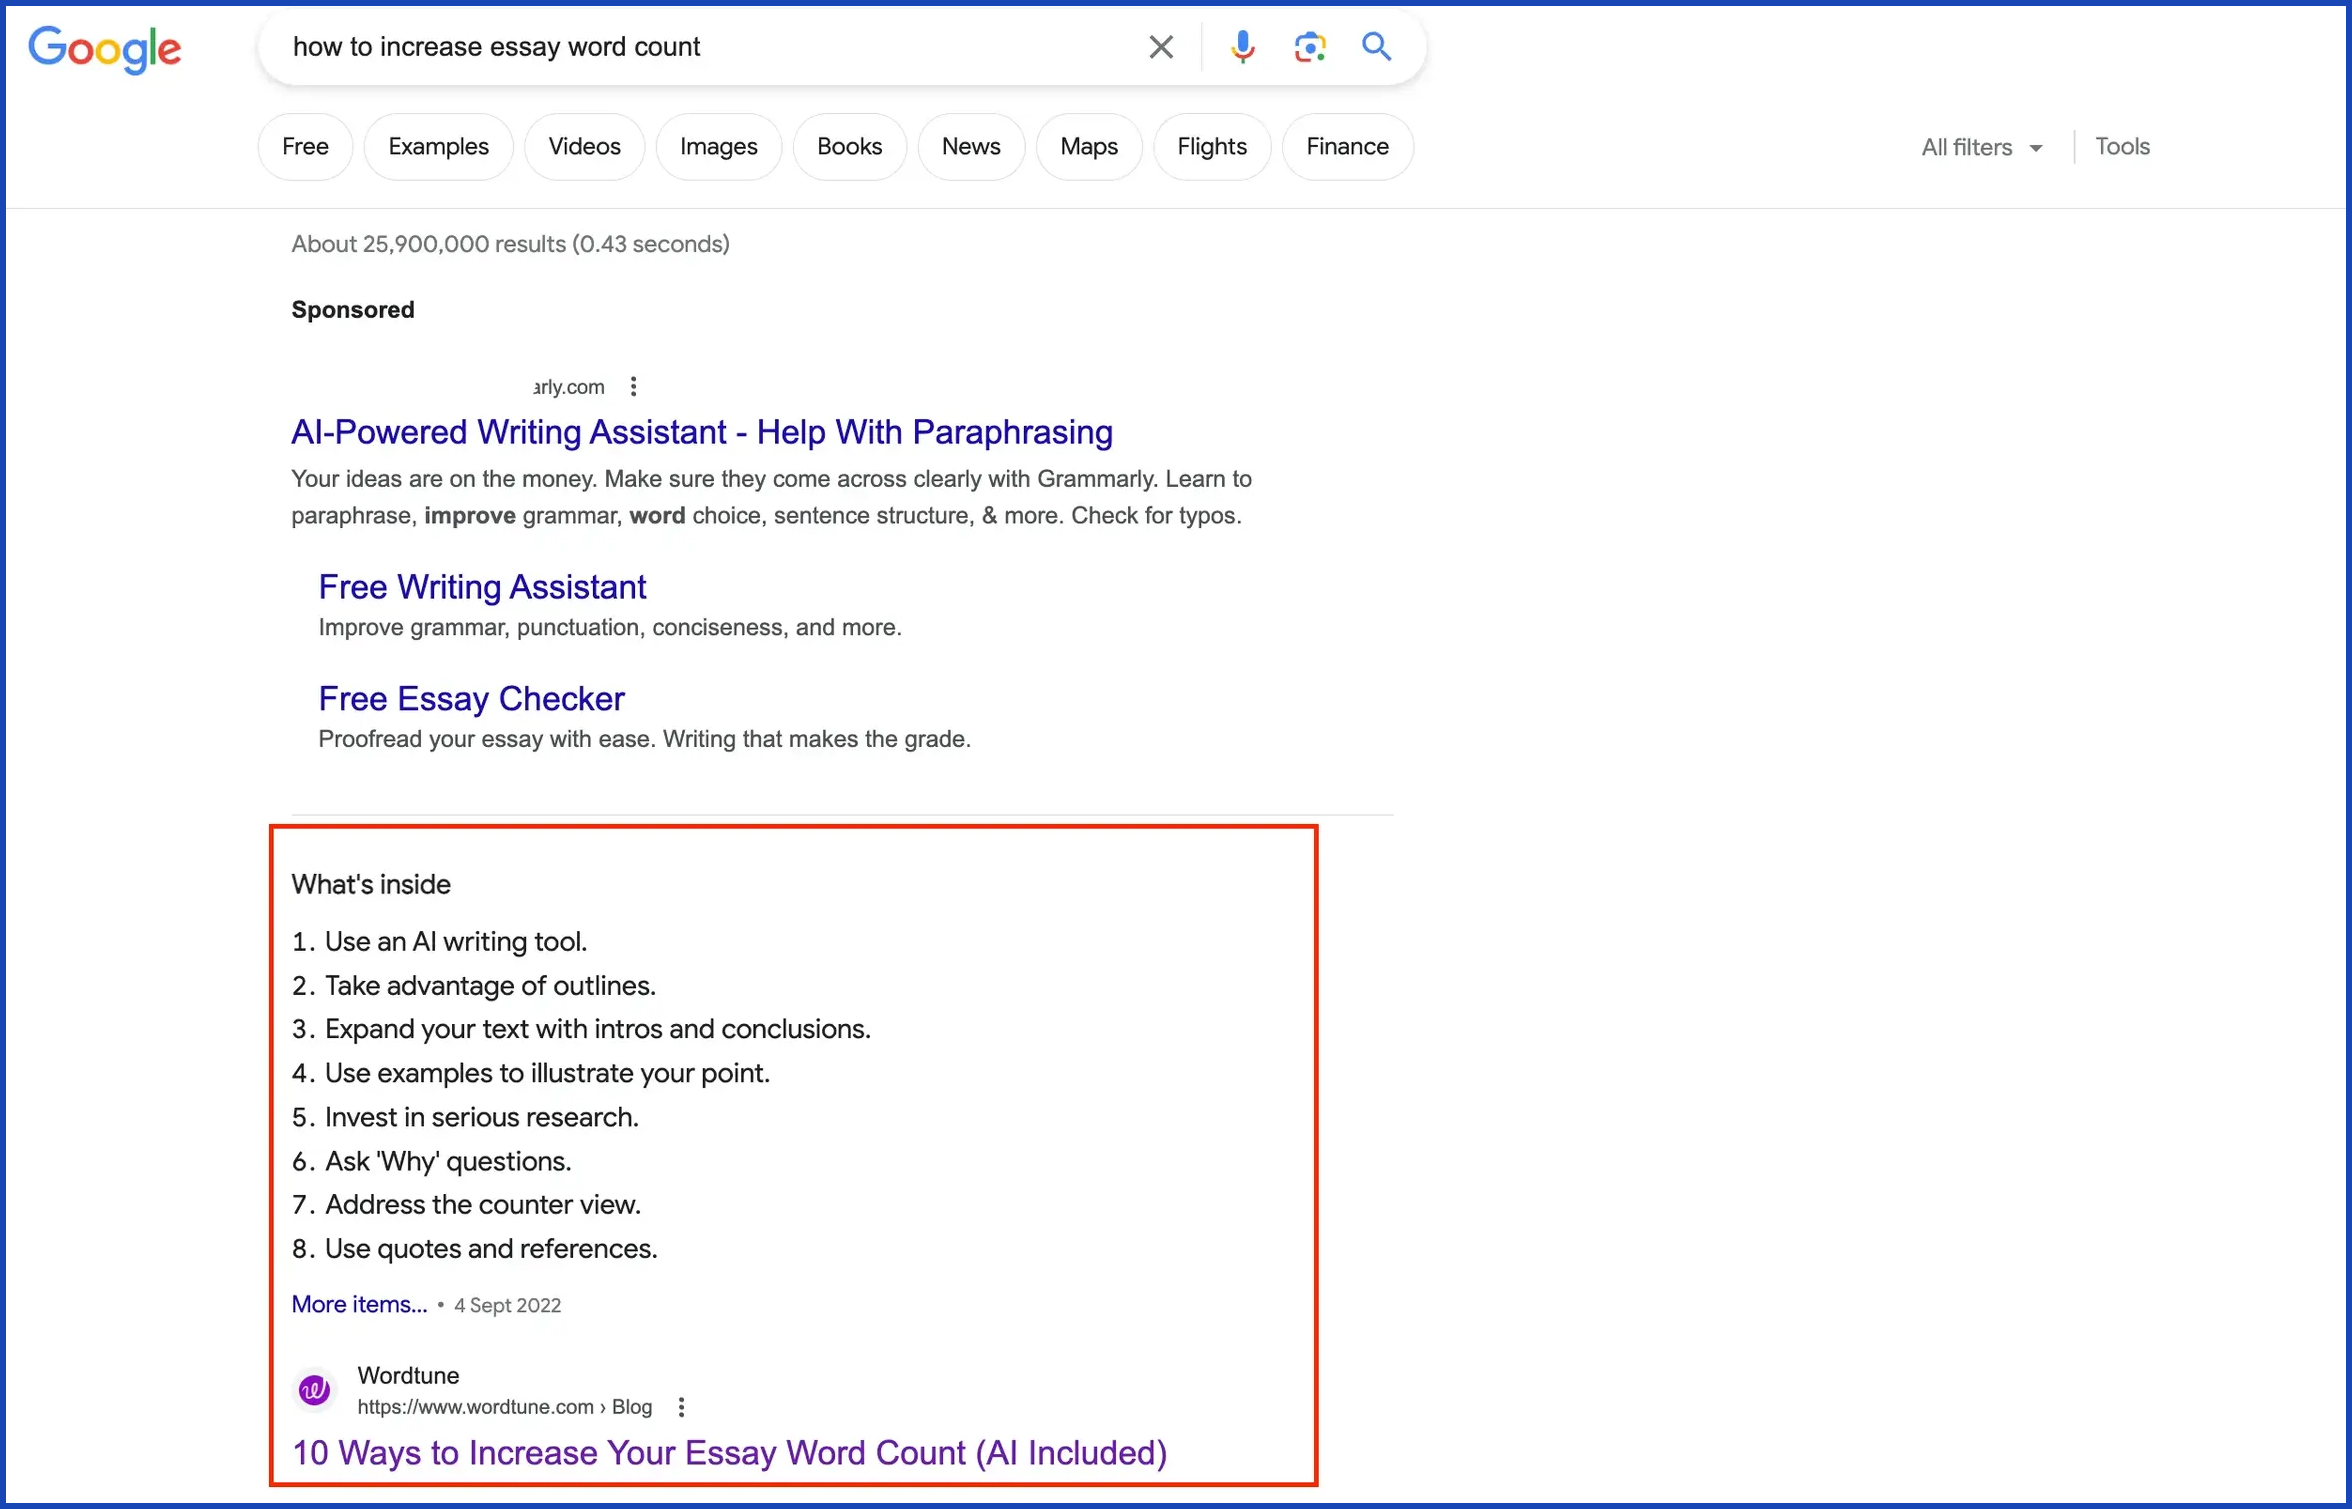Select the Examples filter chip
The width and height of the screenshot is (2352, 1509).
438,147
